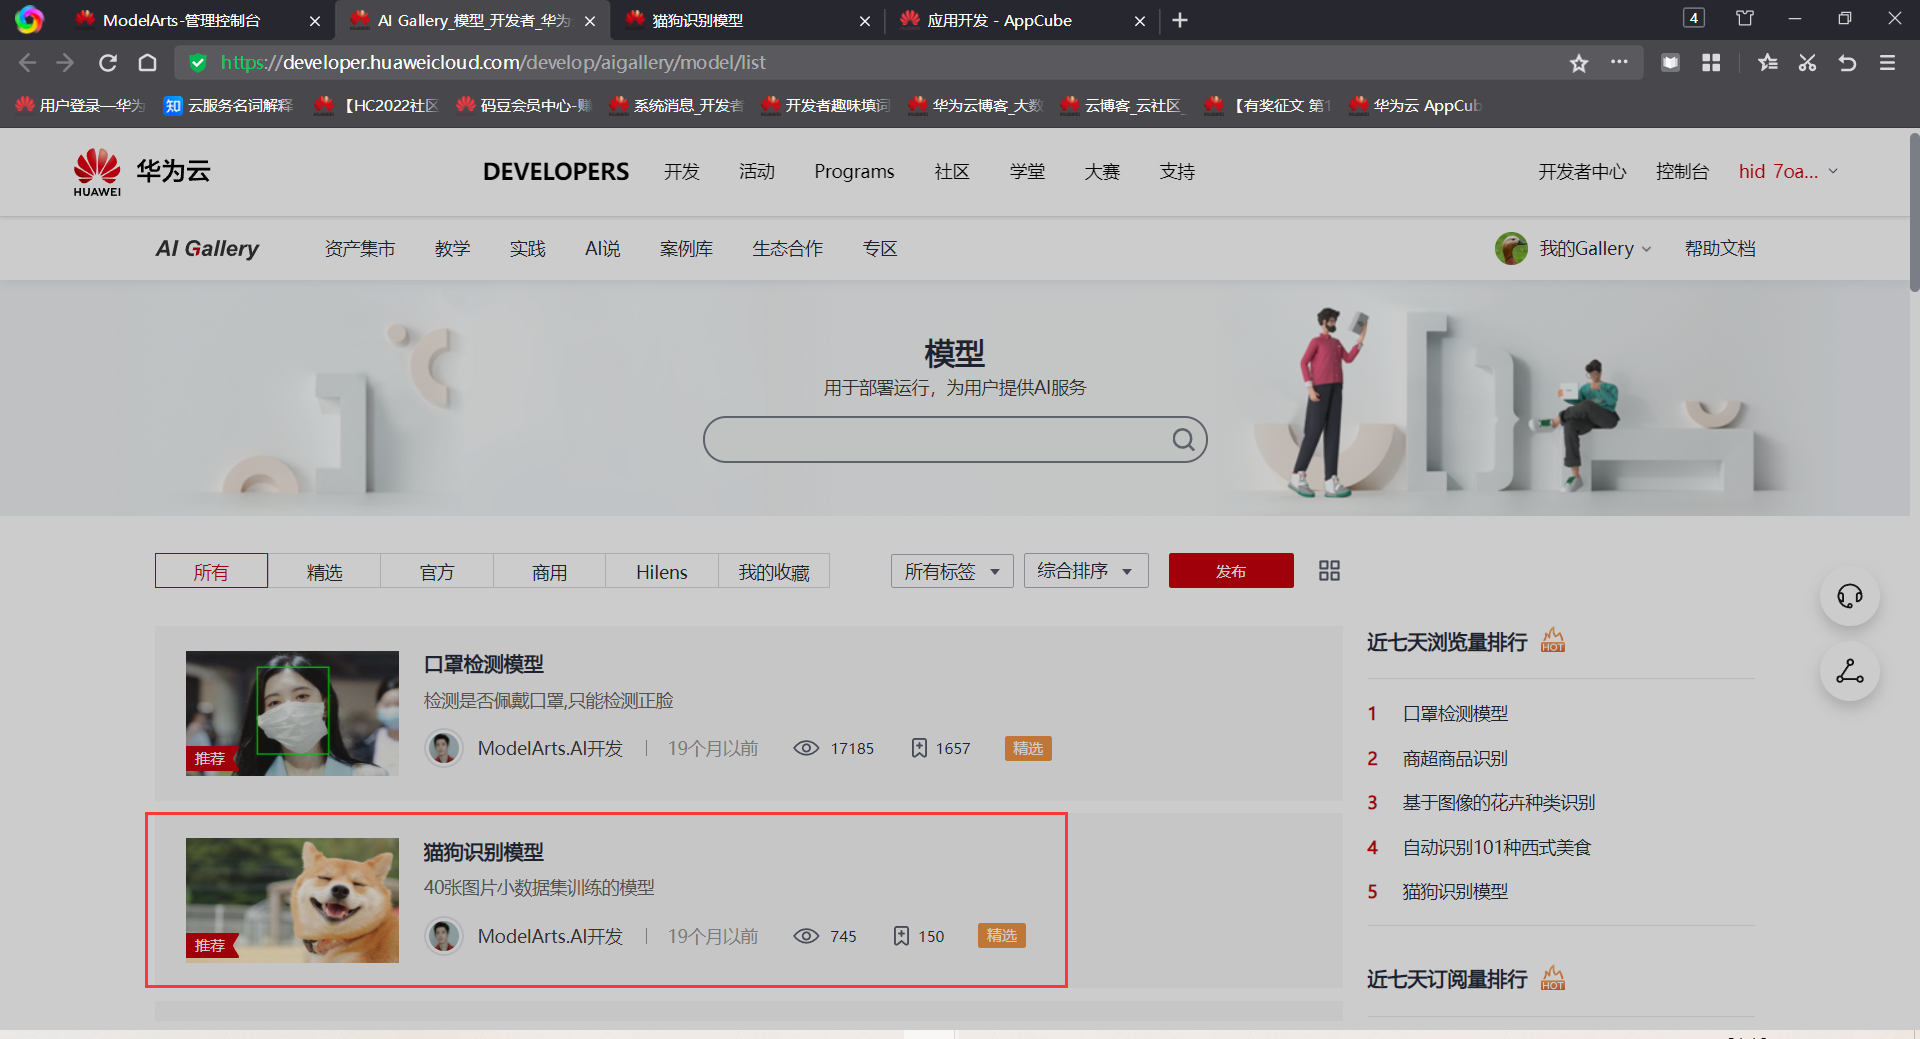This screenshot has width=1920, height=1039.
Task: Open the Programs navigation item
Action: tap(854, 172)
